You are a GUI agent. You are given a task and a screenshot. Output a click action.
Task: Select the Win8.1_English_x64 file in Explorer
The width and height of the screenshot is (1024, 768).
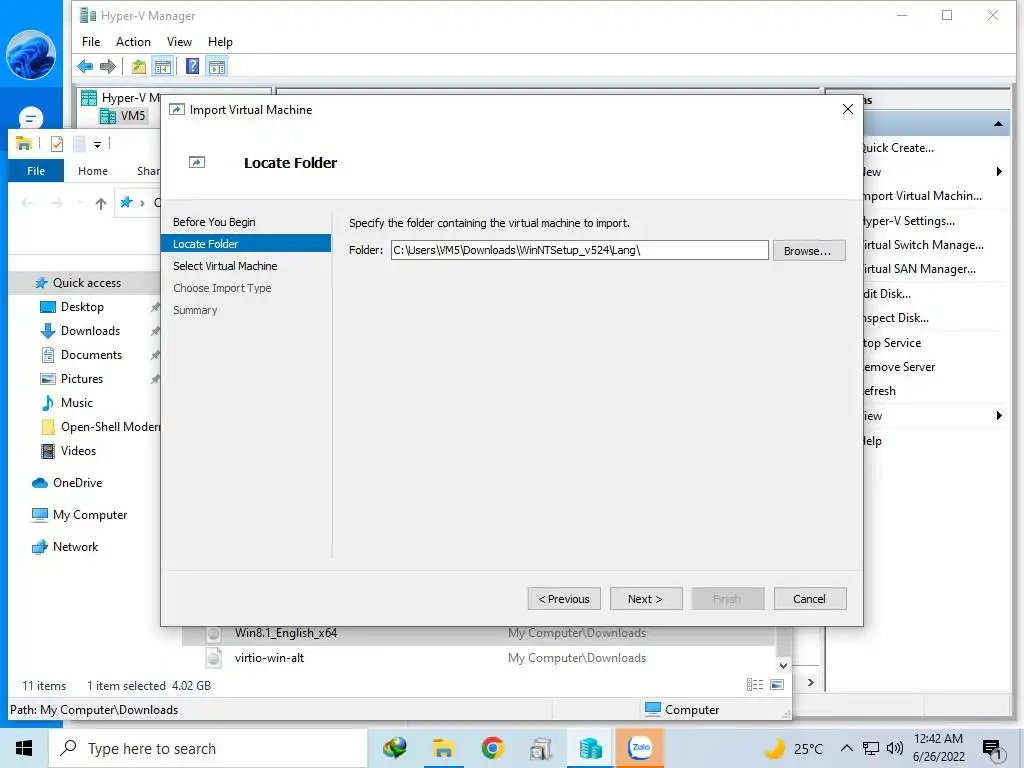286,633
